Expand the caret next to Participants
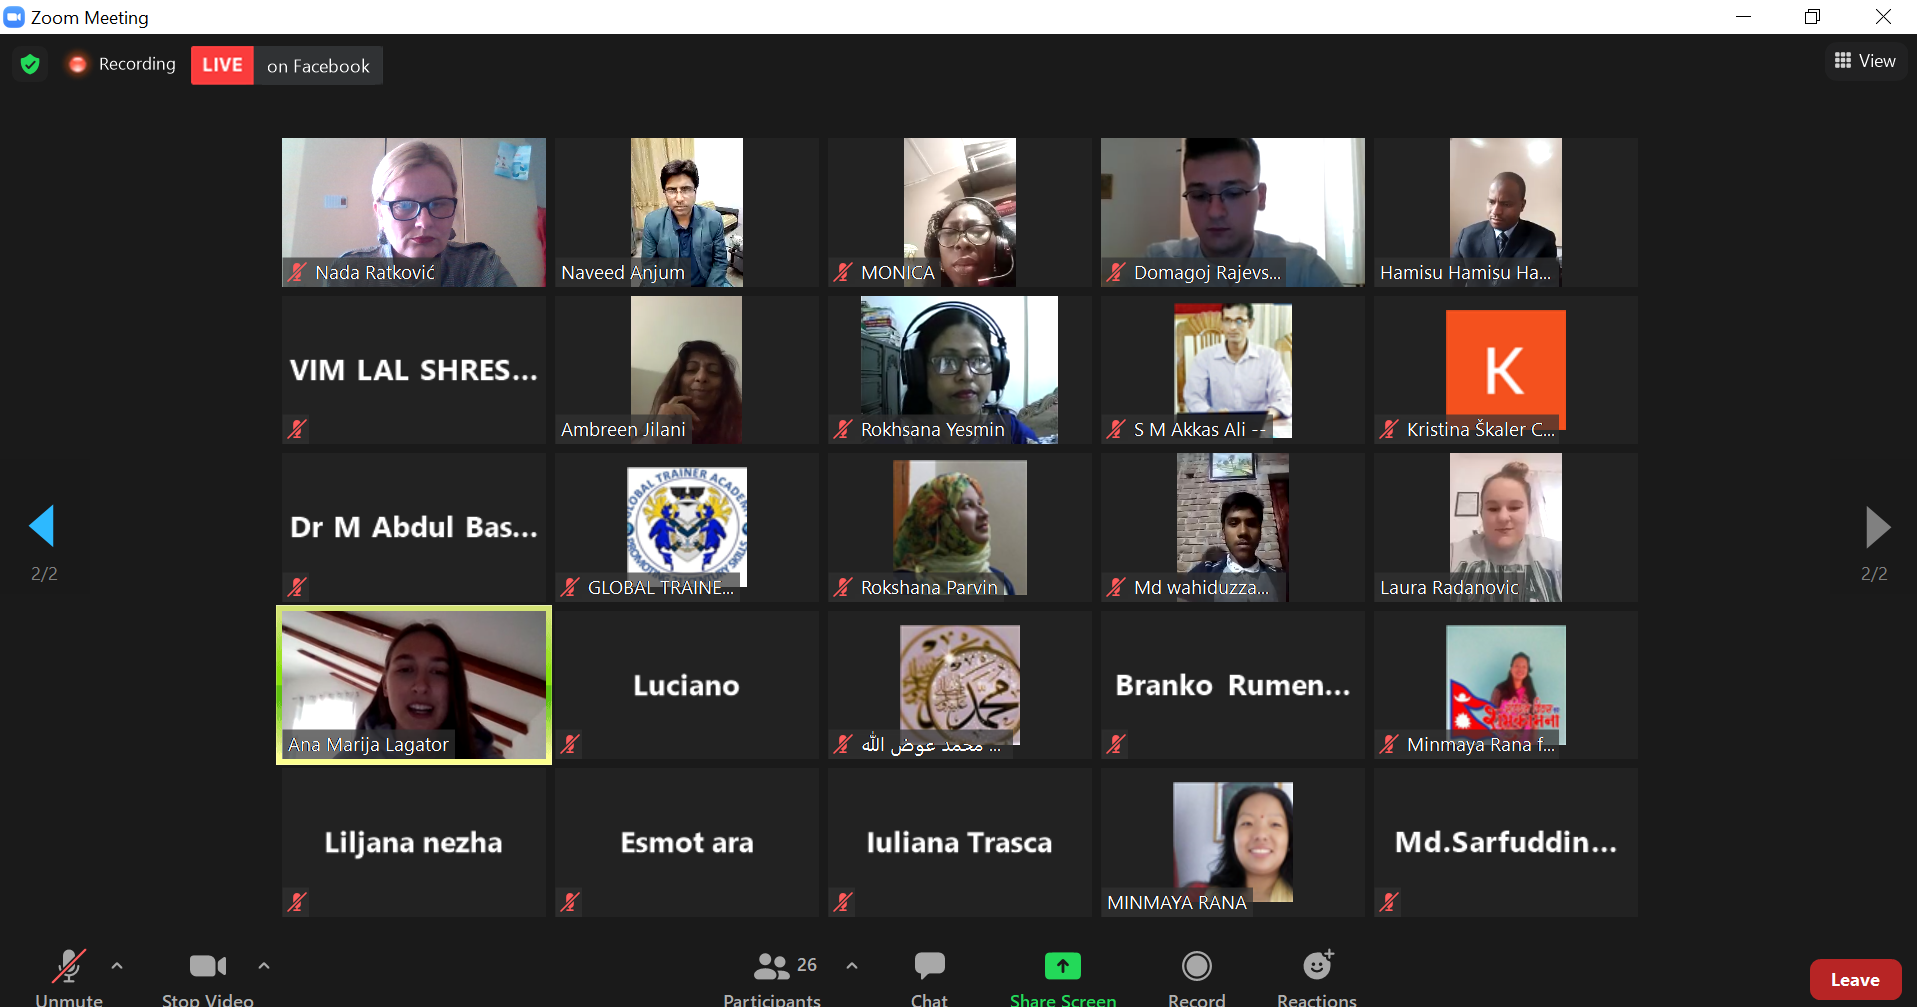This screenshot has width=1917, height=1007. click(852, 966)
